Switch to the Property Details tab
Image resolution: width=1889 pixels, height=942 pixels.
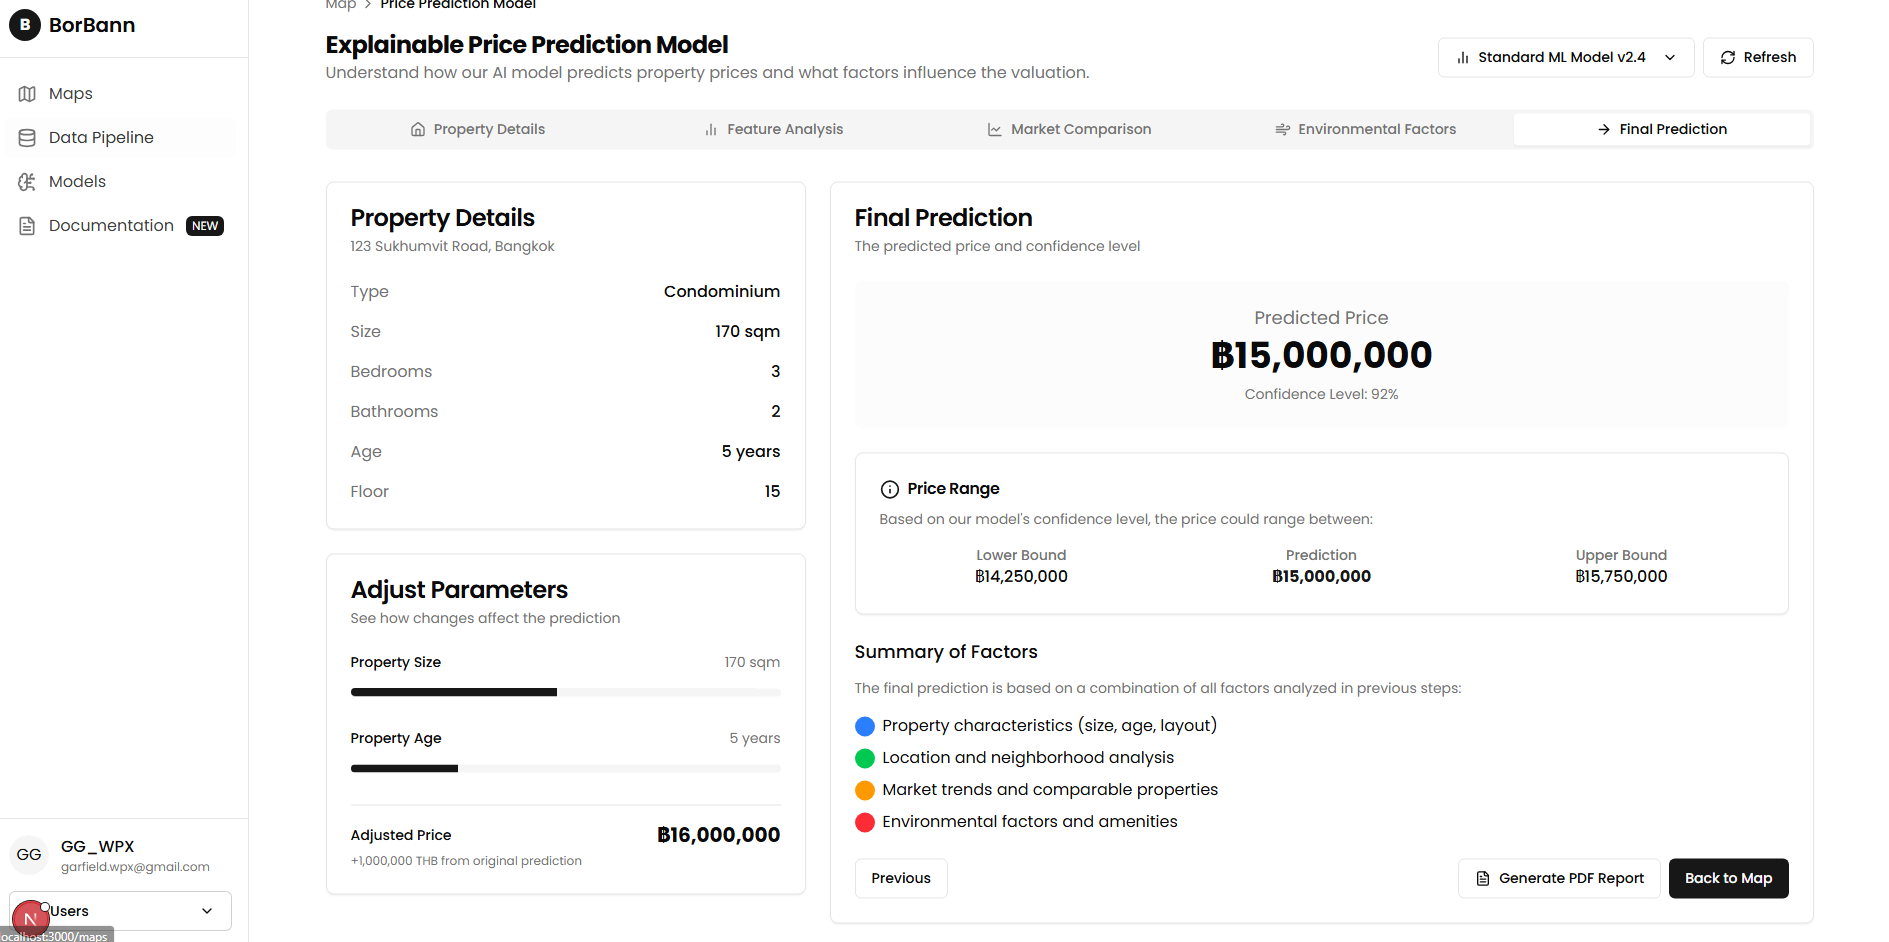click(477, 130)
